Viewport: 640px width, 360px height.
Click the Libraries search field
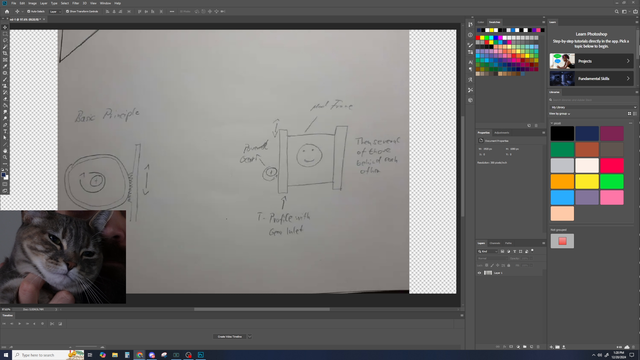tap(593, 100)
